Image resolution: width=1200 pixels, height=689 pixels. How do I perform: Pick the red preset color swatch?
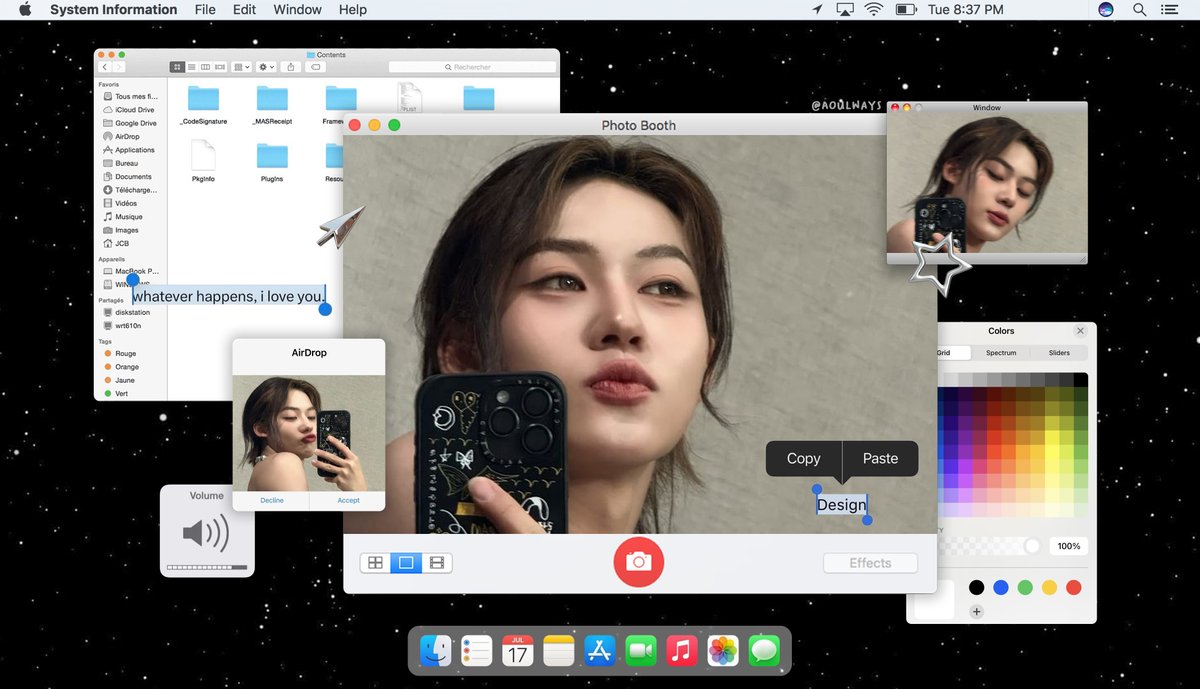(1074, 588)
